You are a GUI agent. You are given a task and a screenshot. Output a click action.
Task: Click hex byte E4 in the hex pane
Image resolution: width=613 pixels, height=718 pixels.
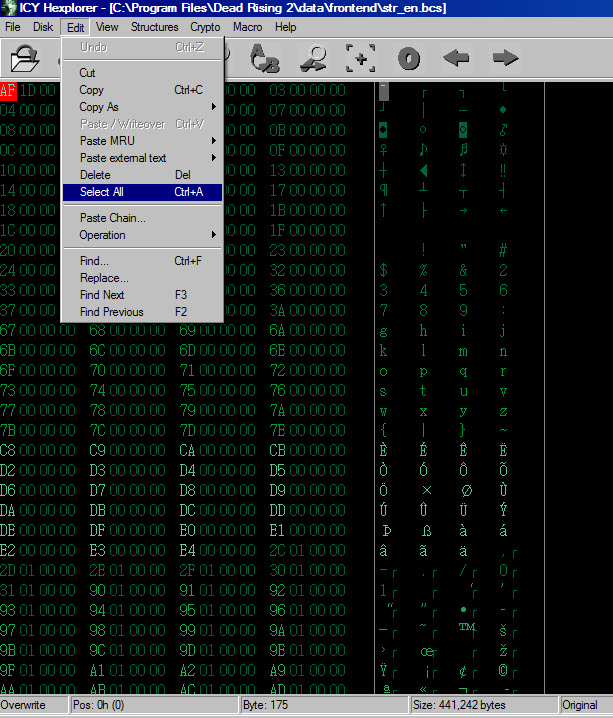tap(187, 550)
